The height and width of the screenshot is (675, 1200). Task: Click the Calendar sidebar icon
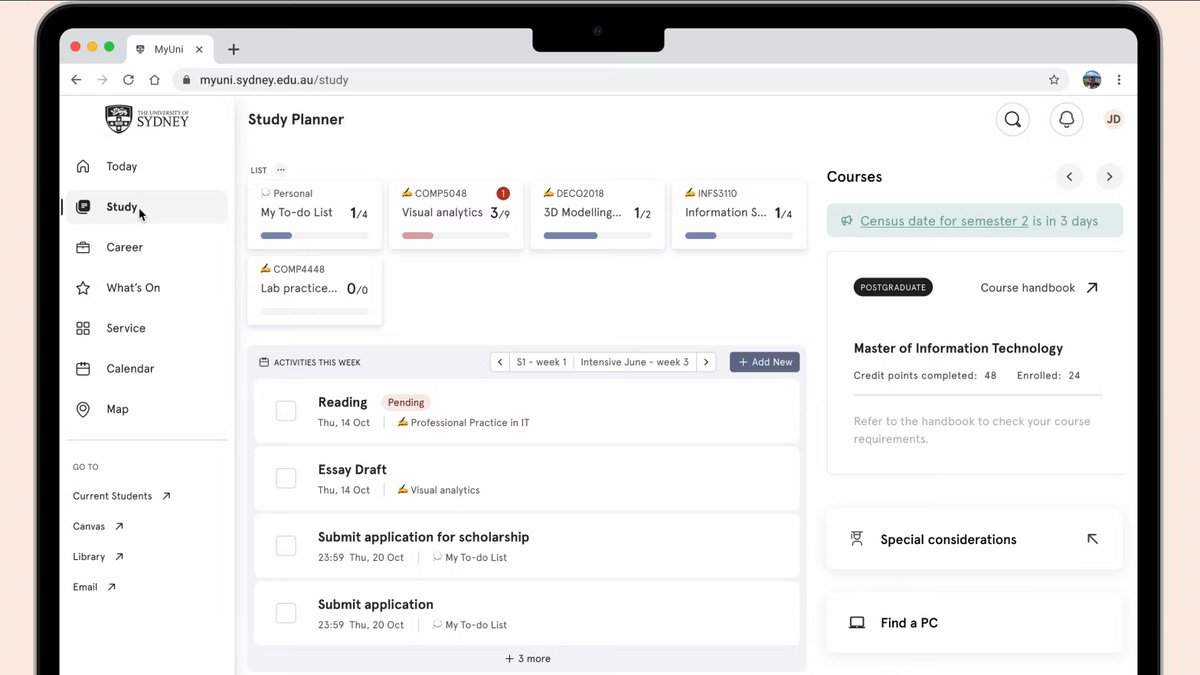coord(83,369)
